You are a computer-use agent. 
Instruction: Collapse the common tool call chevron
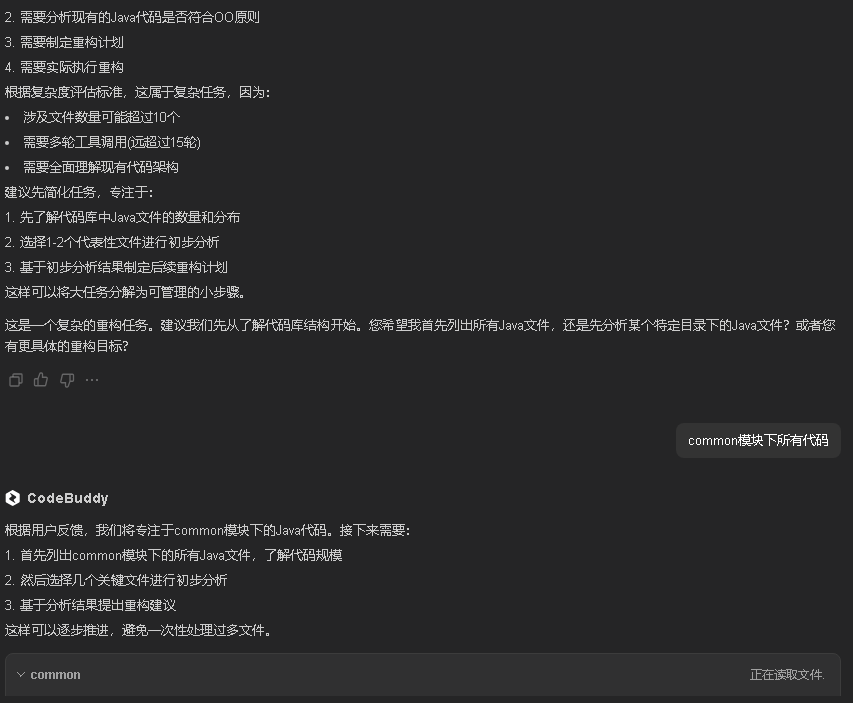(20, 675)
